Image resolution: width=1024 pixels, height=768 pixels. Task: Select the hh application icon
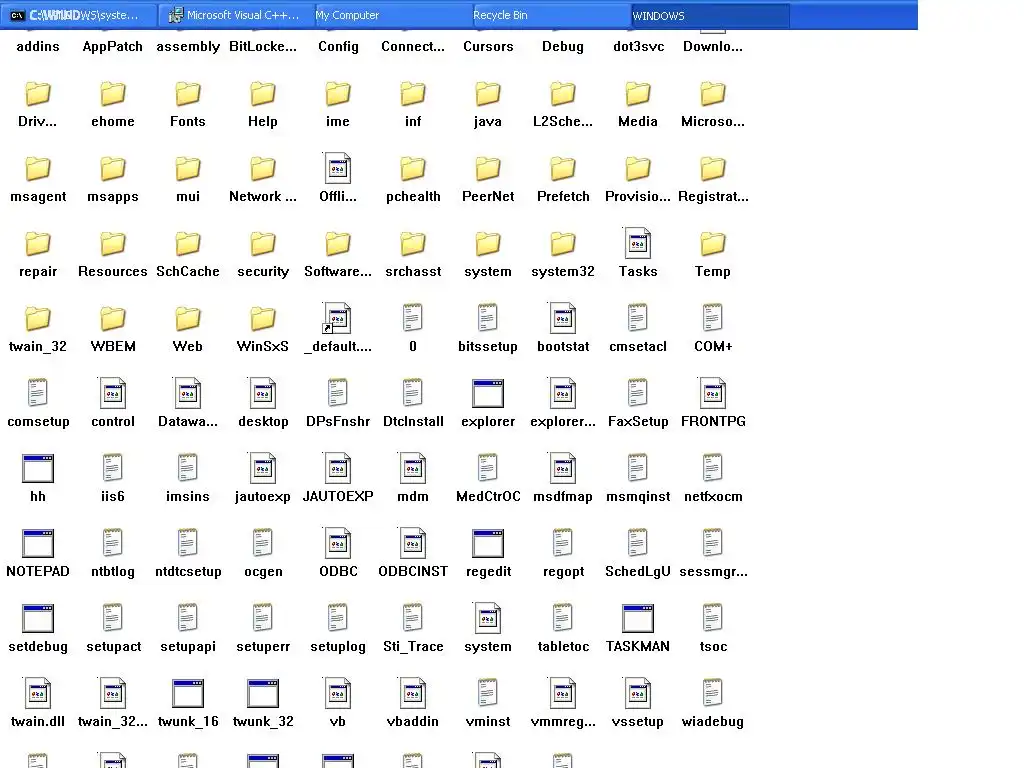38,469
